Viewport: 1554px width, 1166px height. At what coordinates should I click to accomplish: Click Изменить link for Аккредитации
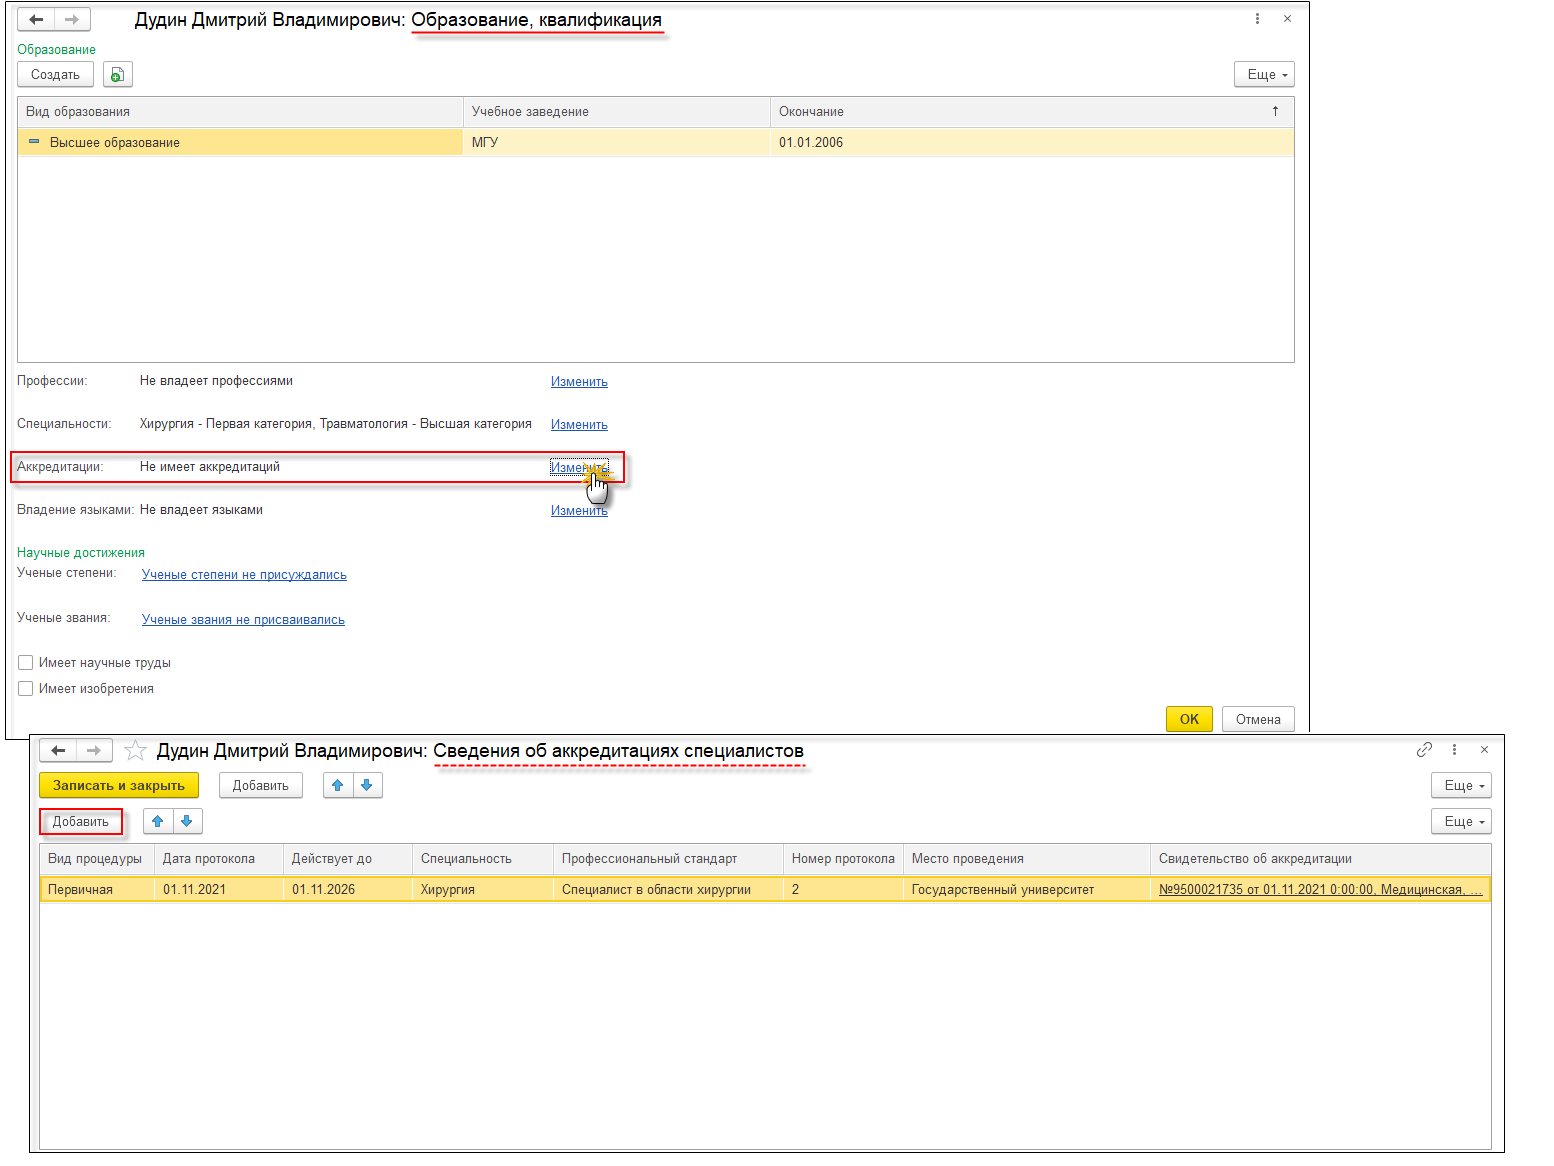pos(579,467)
